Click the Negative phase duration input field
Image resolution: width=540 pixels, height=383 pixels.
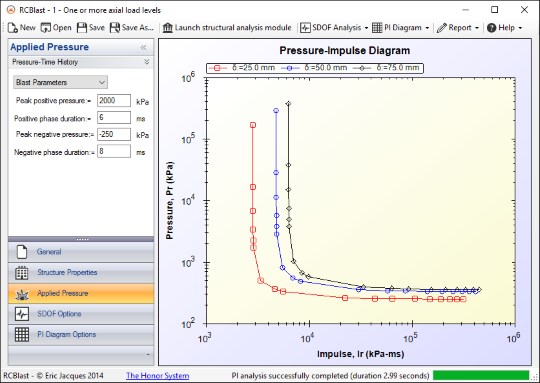(x=114, y=151)
